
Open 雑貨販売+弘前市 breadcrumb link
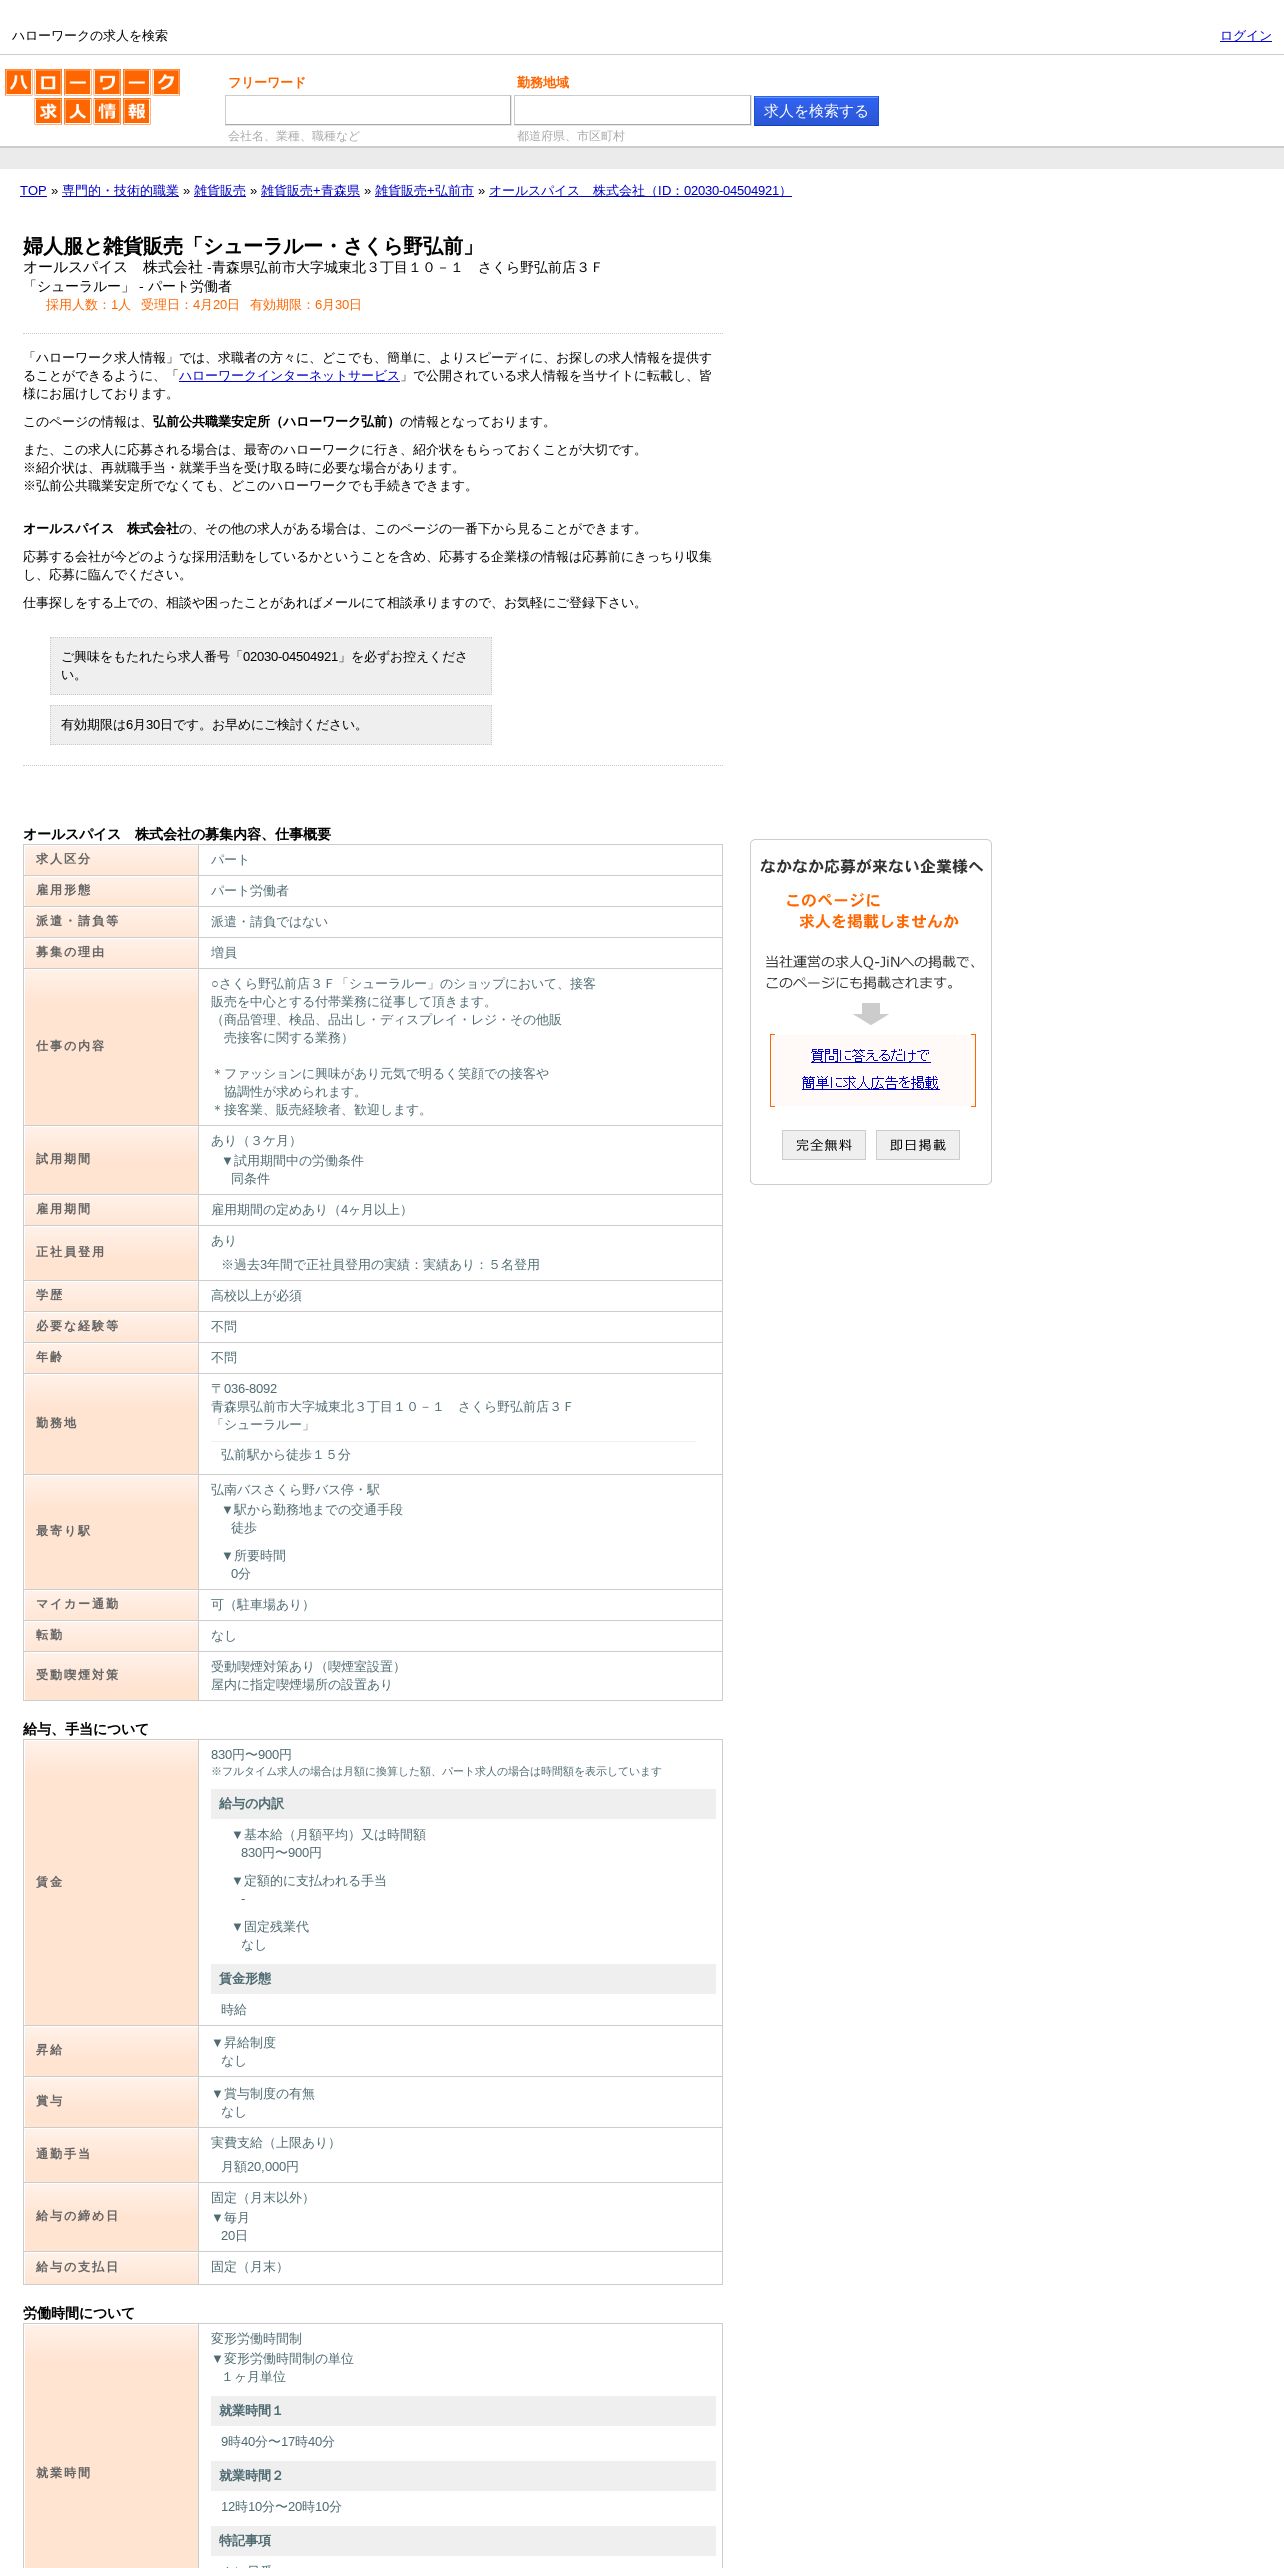coord(424,191)
